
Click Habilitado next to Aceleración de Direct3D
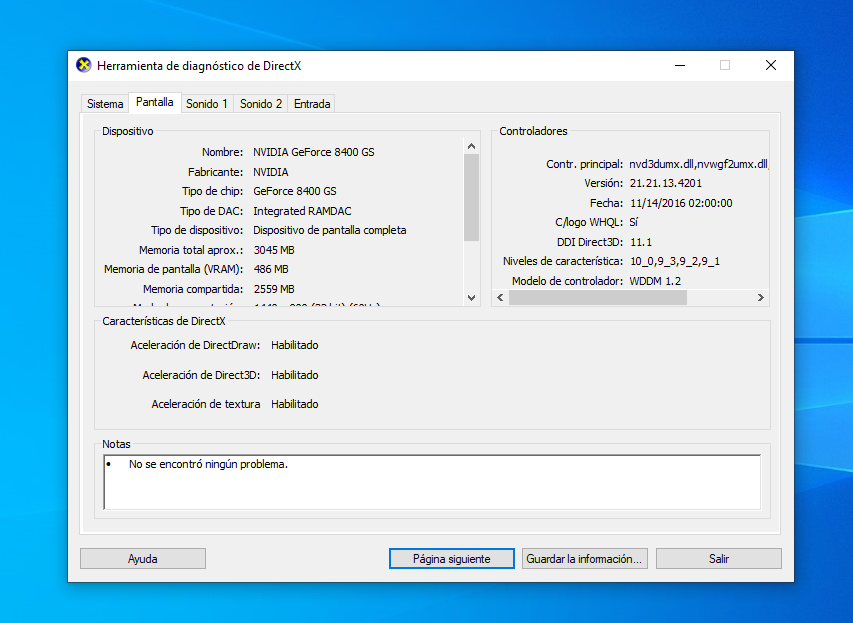pyautogui.click(x=295, y=375)
